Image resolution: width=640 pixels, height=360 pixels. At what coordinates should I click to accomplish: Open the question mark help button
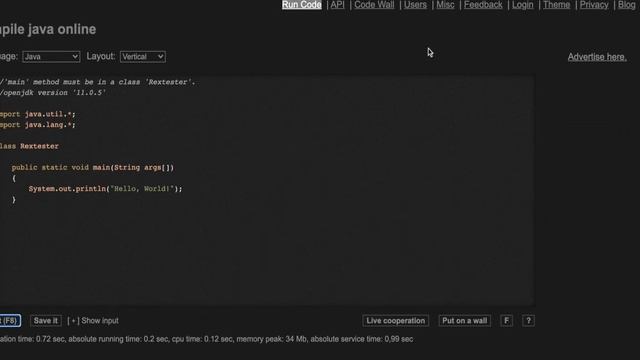coord(528,321)
